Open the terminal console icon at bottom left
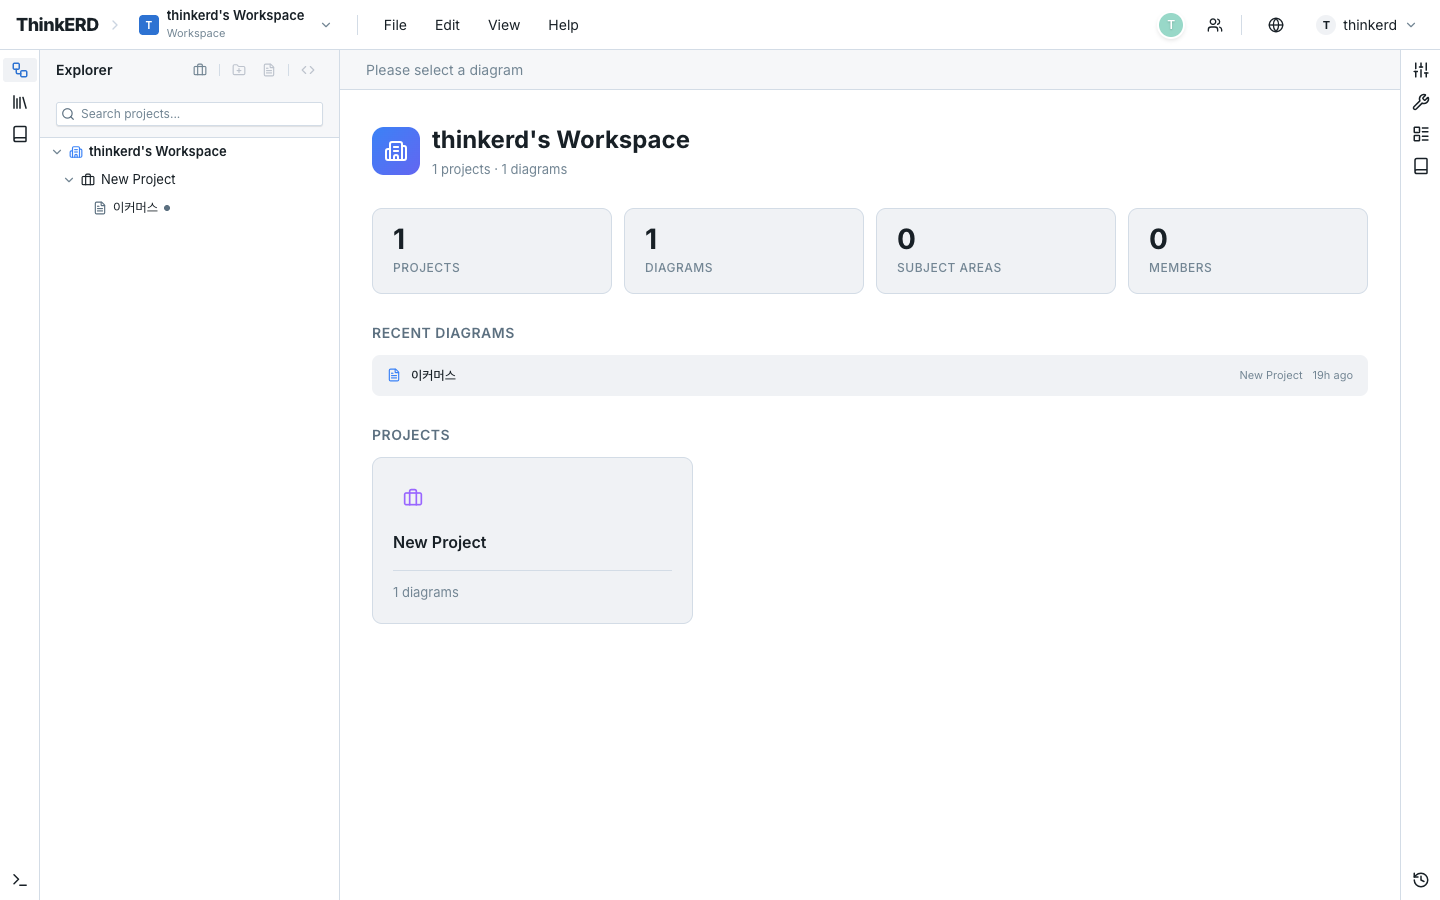Image resolution: width=1440 pixels, height=900 pixels. (20, 880)
